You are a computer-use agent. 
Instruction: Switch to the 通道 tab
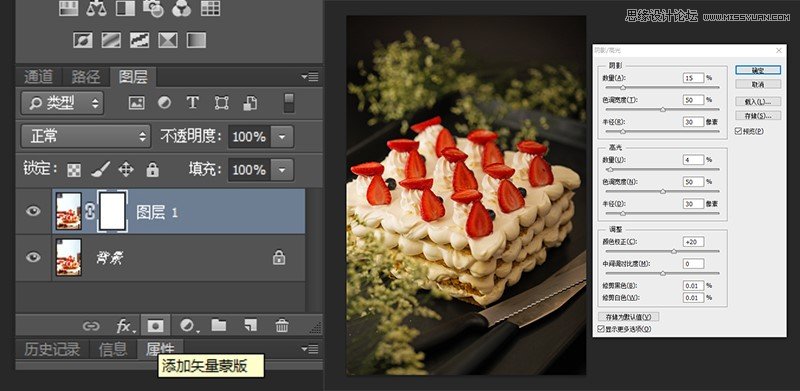click(39, 77)
